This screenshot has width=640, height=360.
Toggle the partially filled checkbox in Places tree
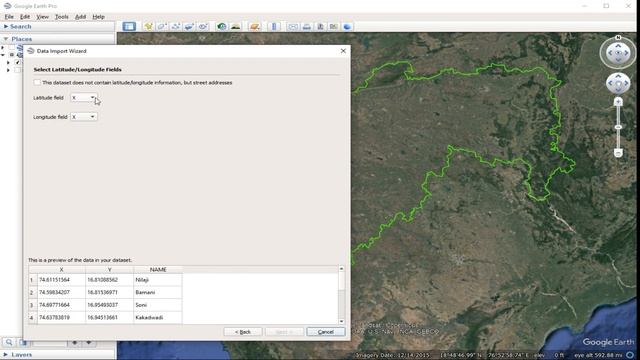coord(12,55)
